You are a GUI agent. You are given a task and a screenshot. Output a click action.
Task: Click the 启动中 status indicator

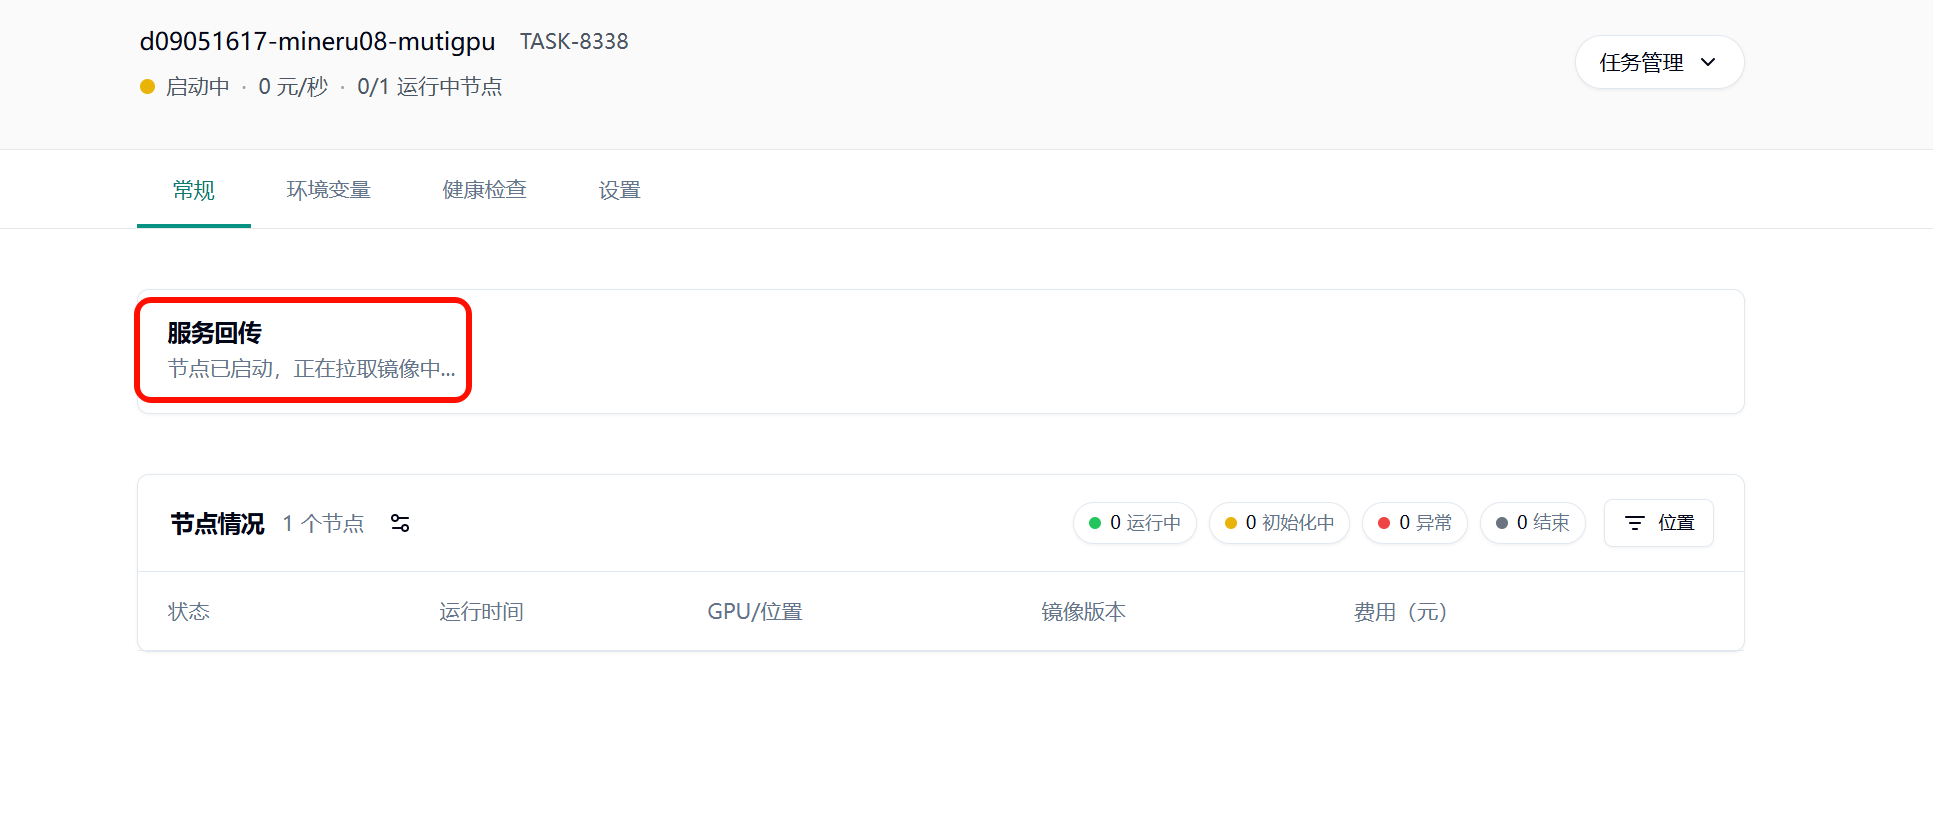point(185,87)
